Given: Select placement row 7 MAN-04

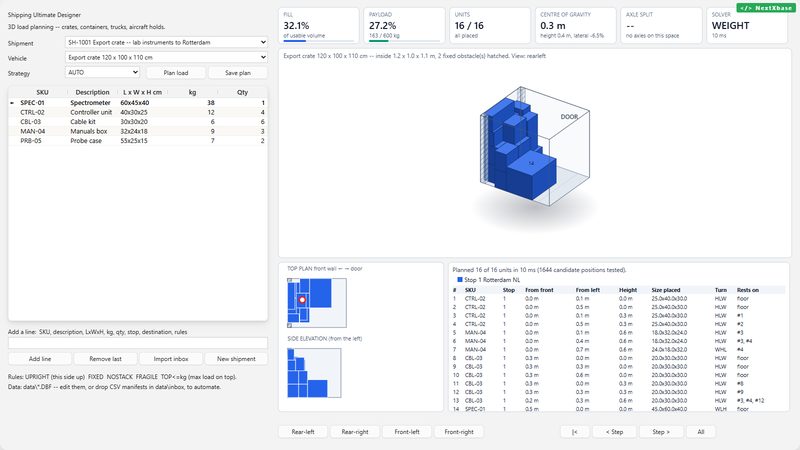Looking at the screenshot, I should [x=618, y=349].
